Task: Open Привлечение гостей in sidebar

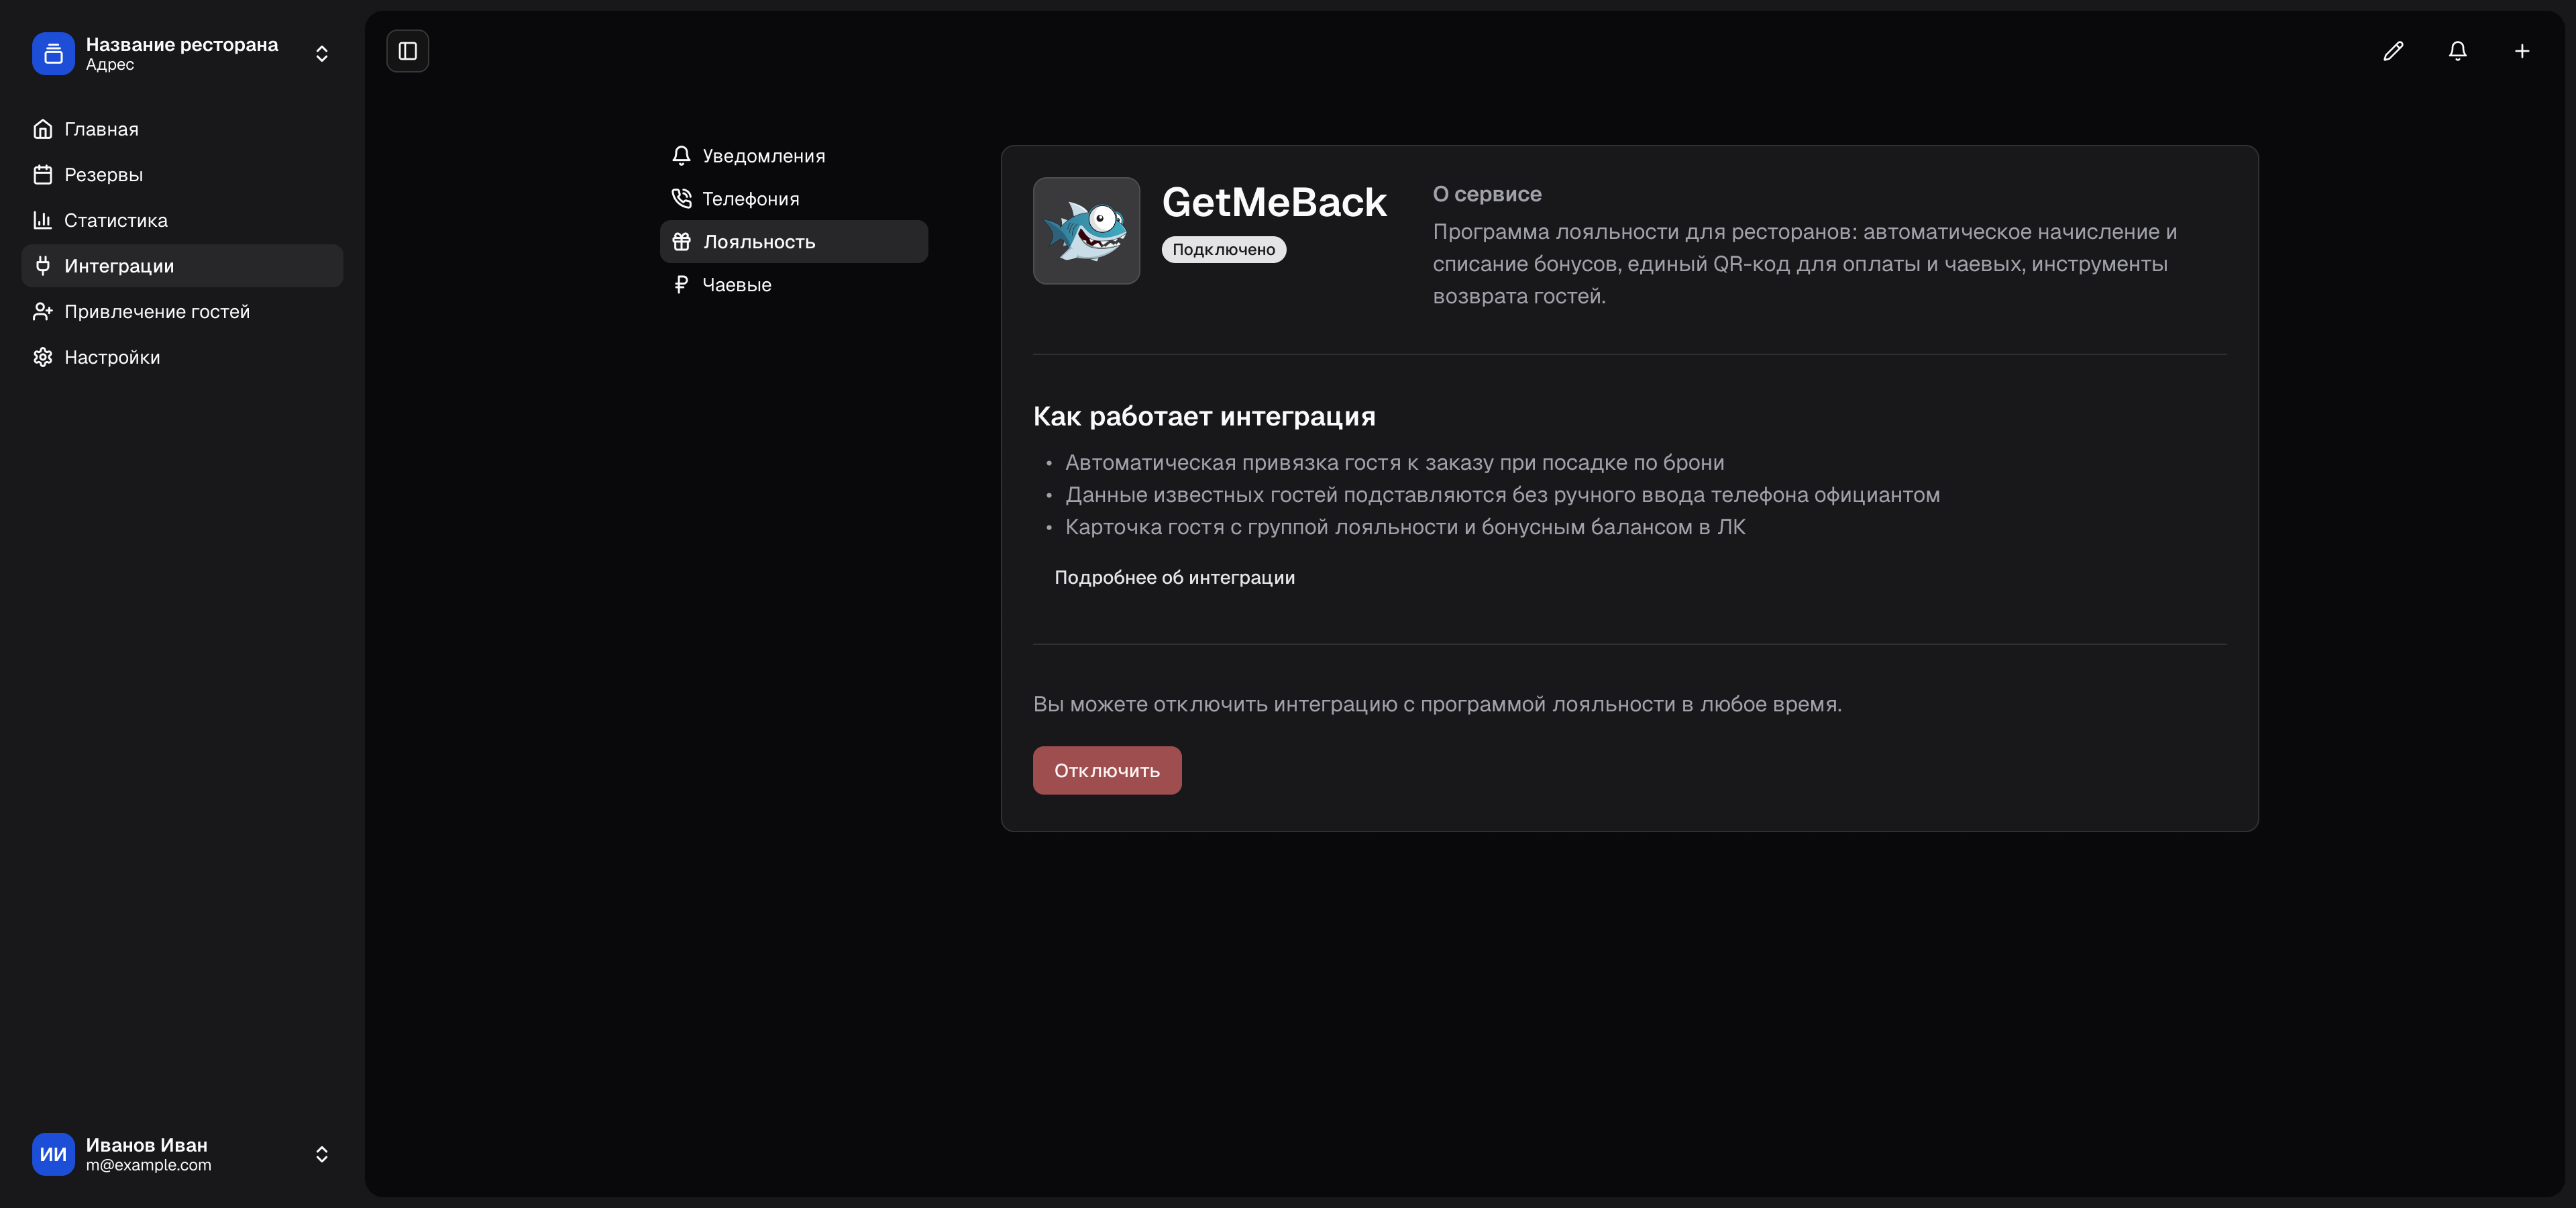Action: pos(182,312)
